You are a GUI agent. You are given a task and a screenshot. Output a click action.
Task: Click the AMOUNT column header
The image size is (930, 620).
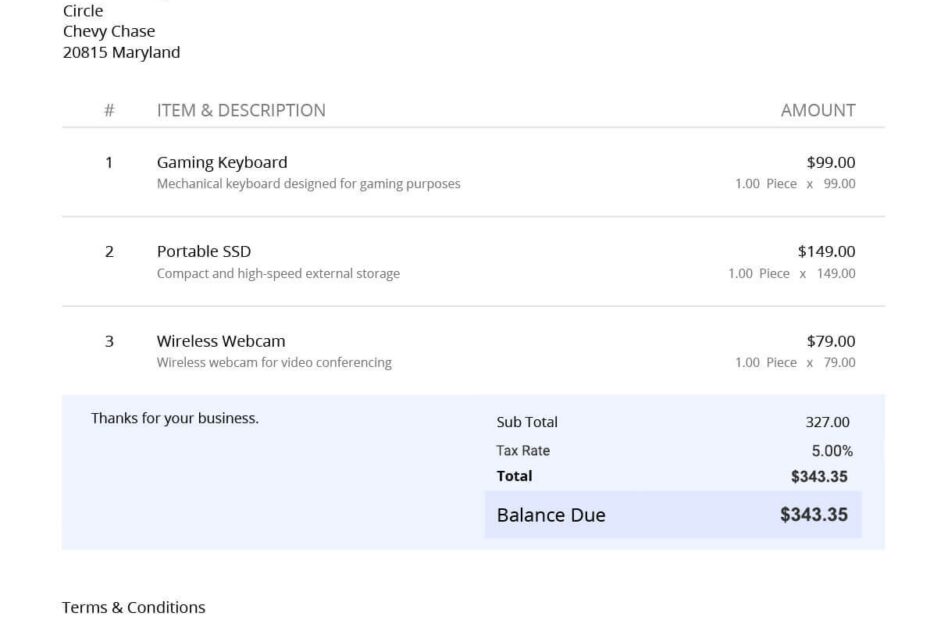pyautogui.click(x=818, y=110)
